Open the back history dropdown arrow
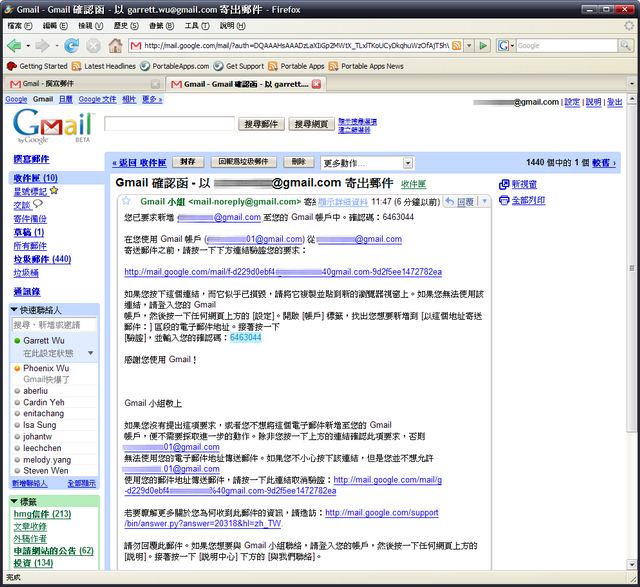 tap(28, 46)
